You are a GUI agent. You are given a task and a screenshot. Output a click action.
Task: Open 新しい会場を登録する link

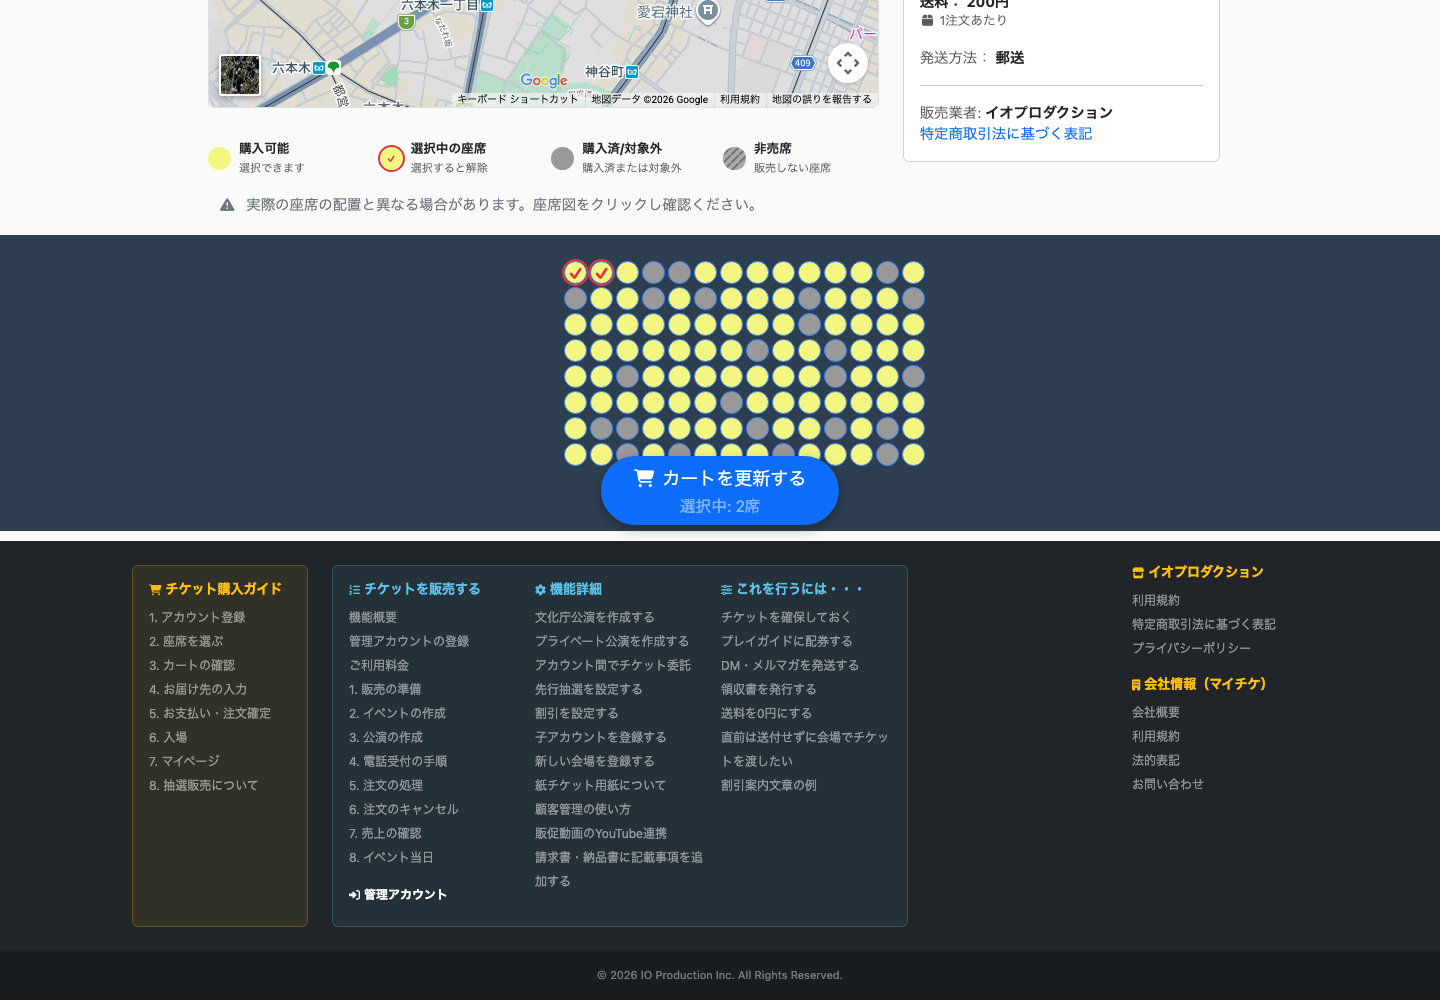[595, 762]
